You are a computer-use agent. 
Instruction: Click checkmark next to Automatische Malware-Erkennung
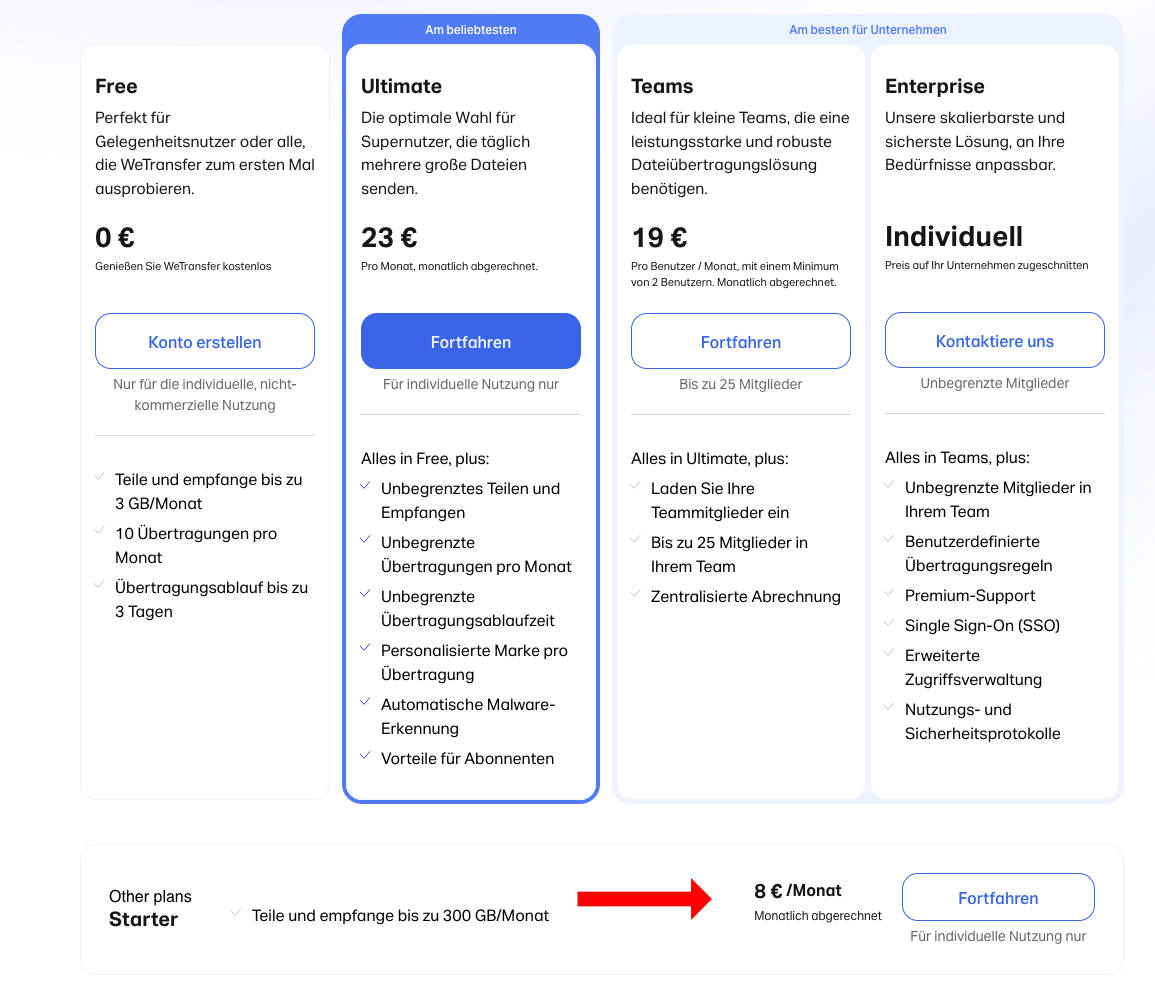click(x=365, y=701)
